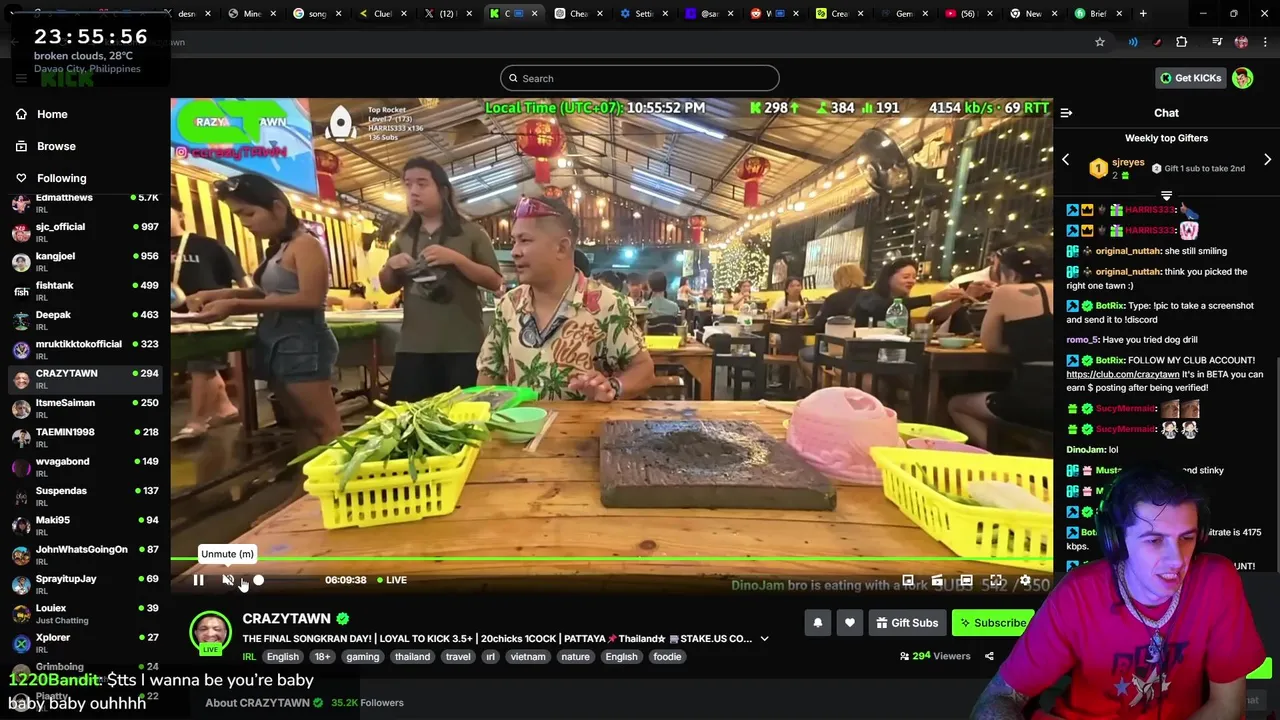Expand the gifters leaderboard handle
Viewport: 1280px width, 720px height.
pyautogui.click(x=1166, y=195)
